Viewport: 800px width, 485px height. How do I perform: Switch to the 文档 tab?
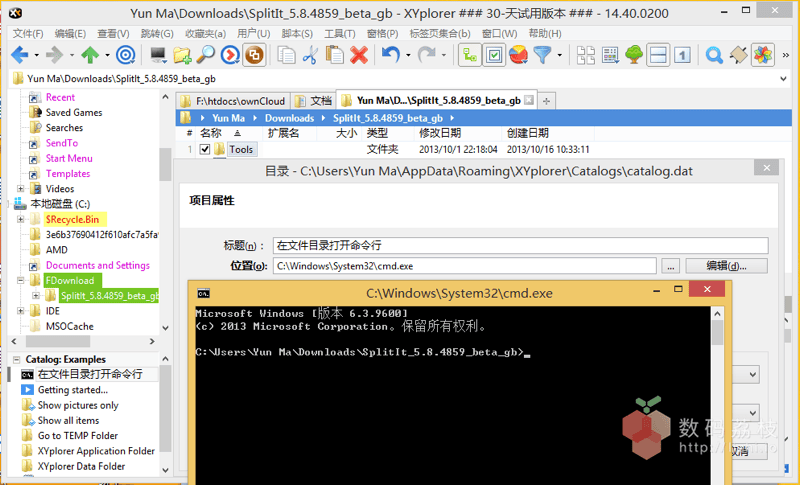pos(314,101)
